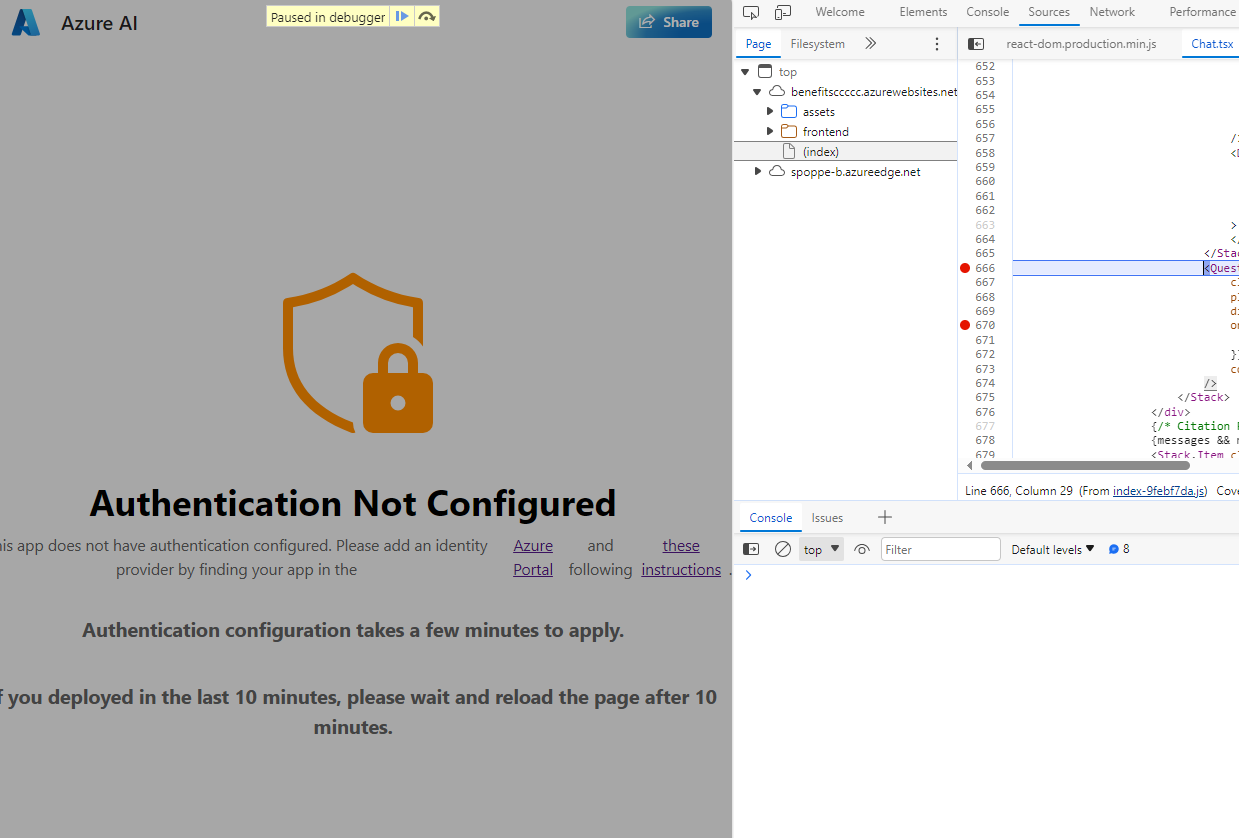Collapse the top frame tree node

(x=745, y=72)
